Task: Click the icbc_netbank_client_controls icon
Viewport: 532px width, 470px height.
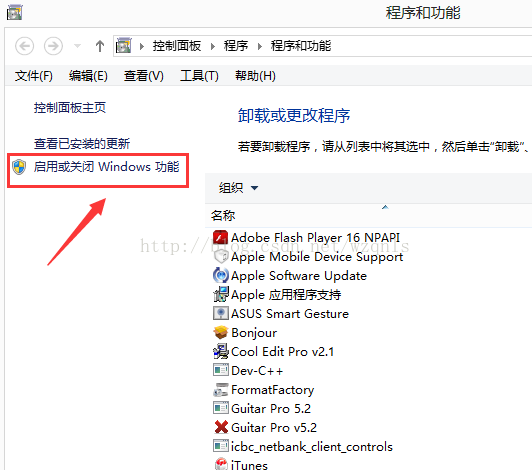Action: 221,446
